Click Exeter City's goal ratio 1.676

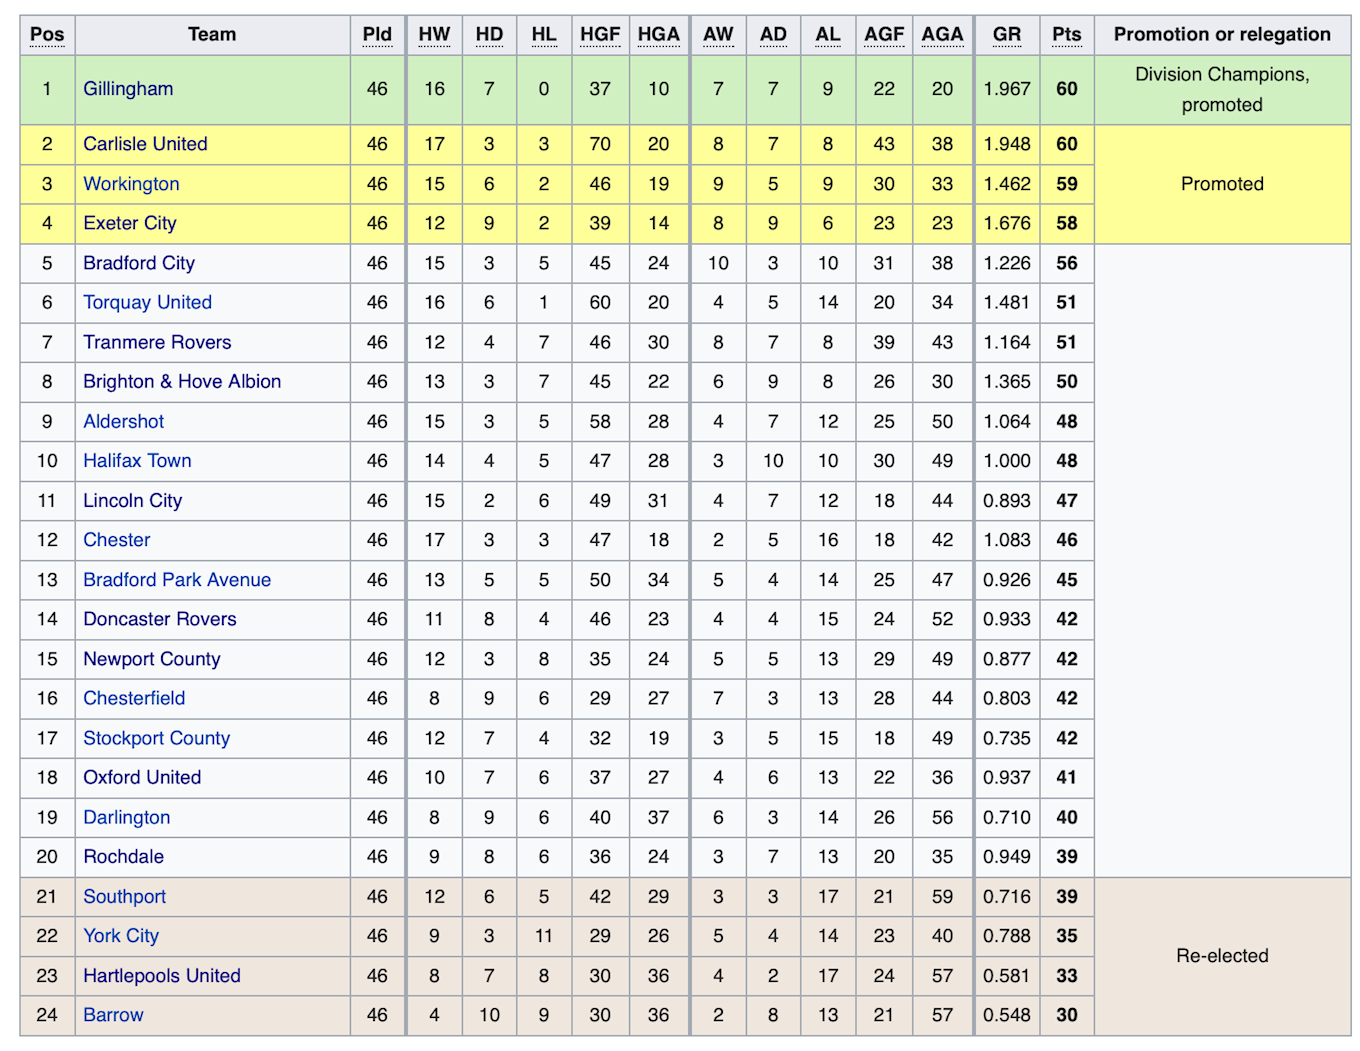point(1007,223)
